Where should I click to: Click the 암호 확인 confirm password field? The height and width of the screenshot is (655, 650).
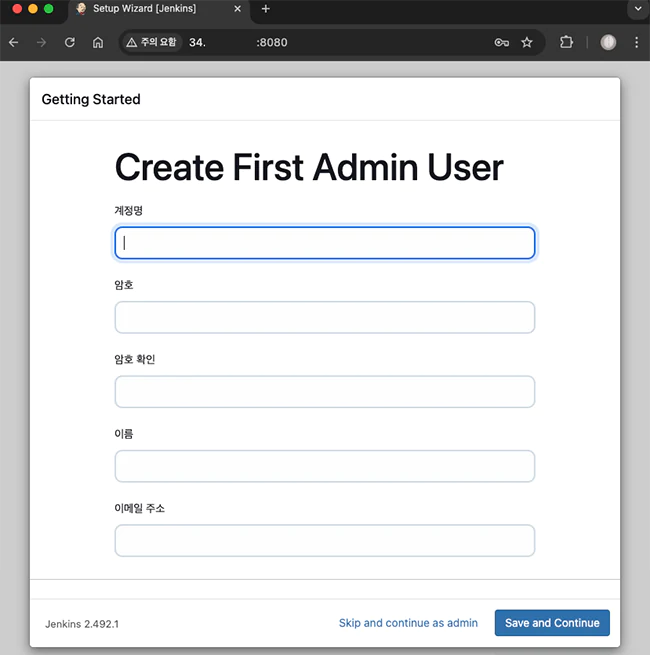click(x=325, y=392)
